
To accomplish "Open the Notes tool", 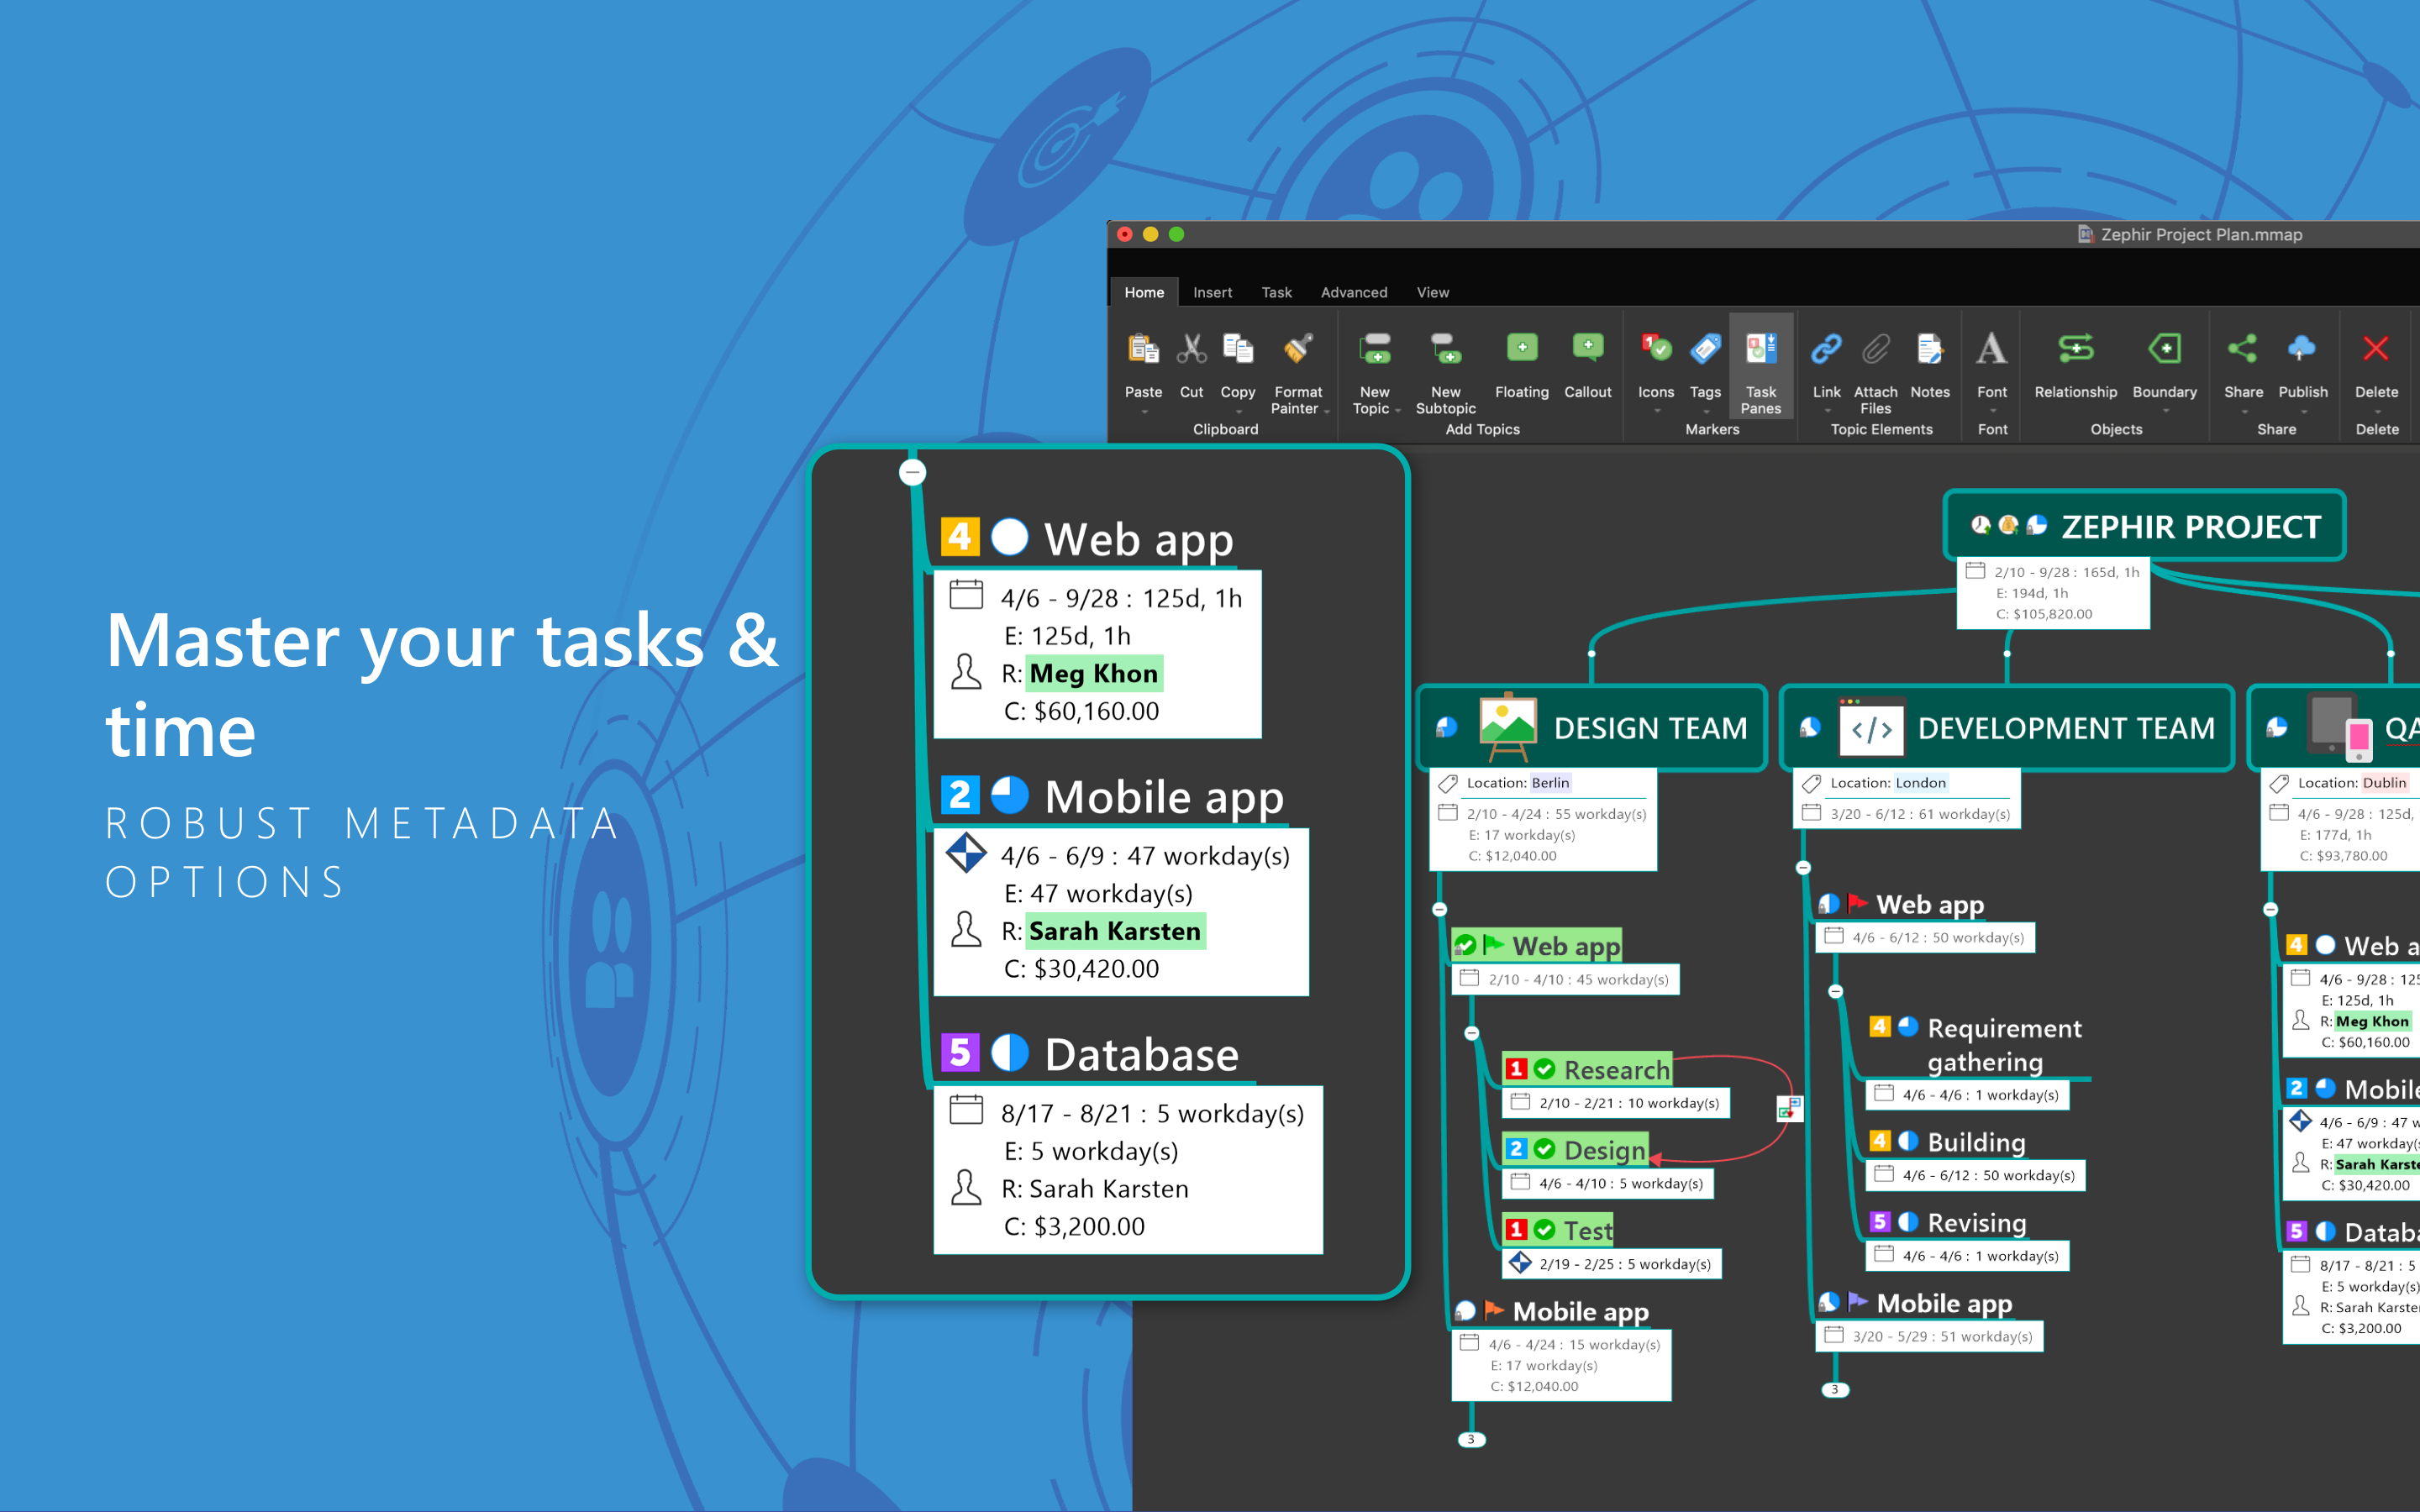I will [x=1930, y=349].
